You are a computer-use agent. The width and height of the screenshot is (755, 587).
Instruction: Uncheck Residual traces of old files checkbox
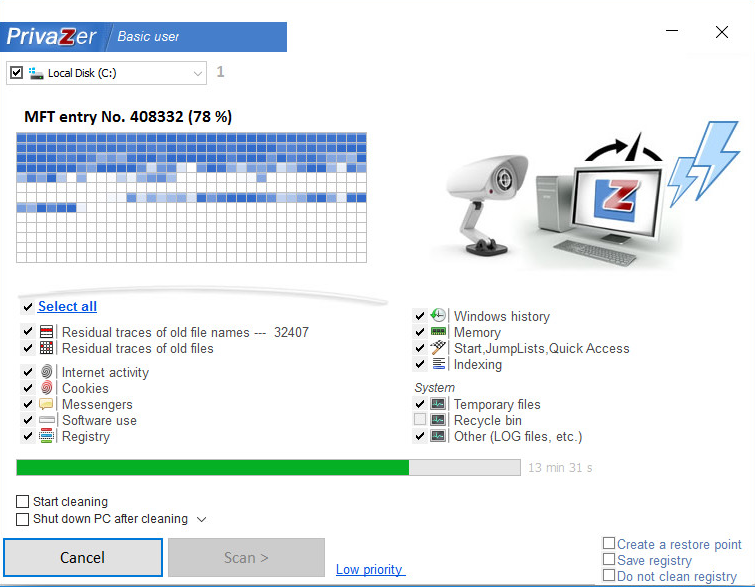27,348
